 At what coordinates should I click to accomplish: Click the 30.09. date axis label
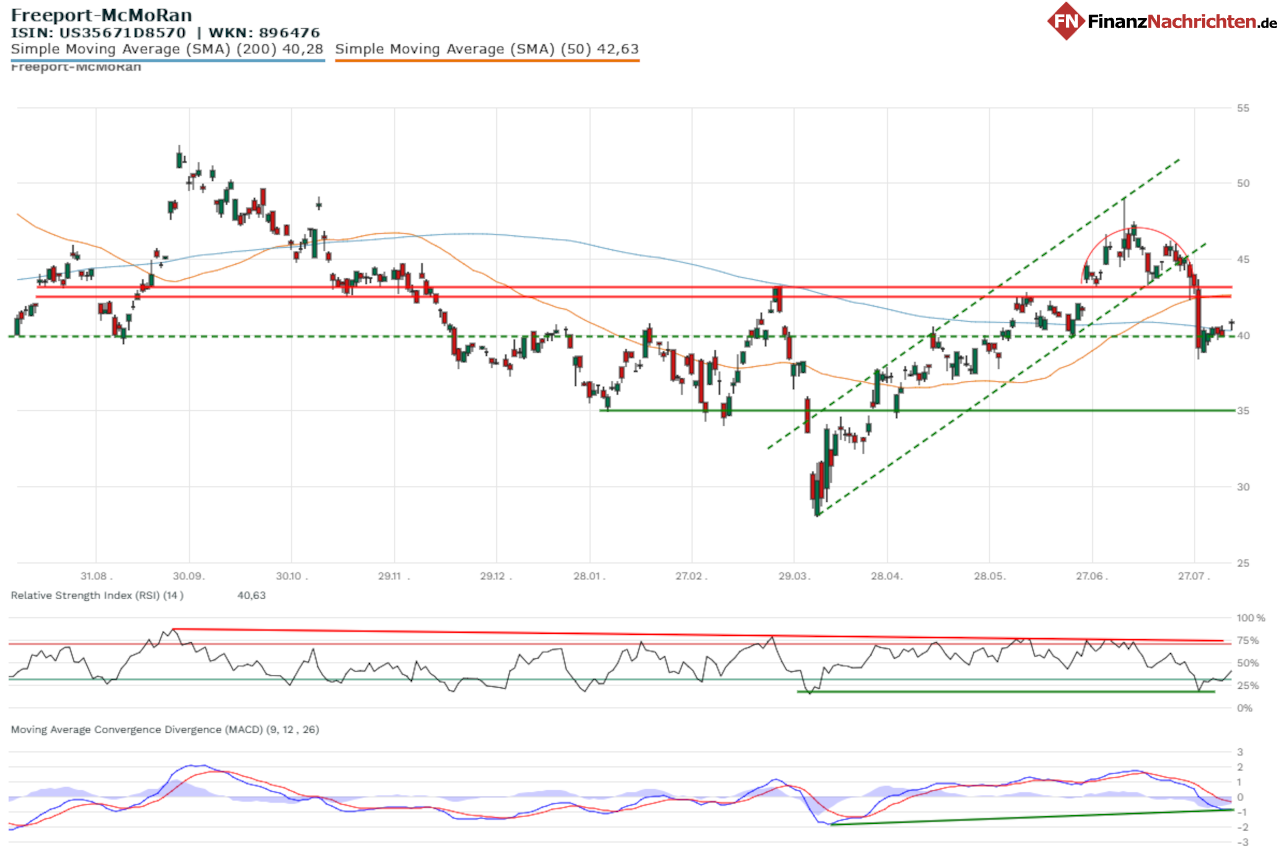coord(189,577)
